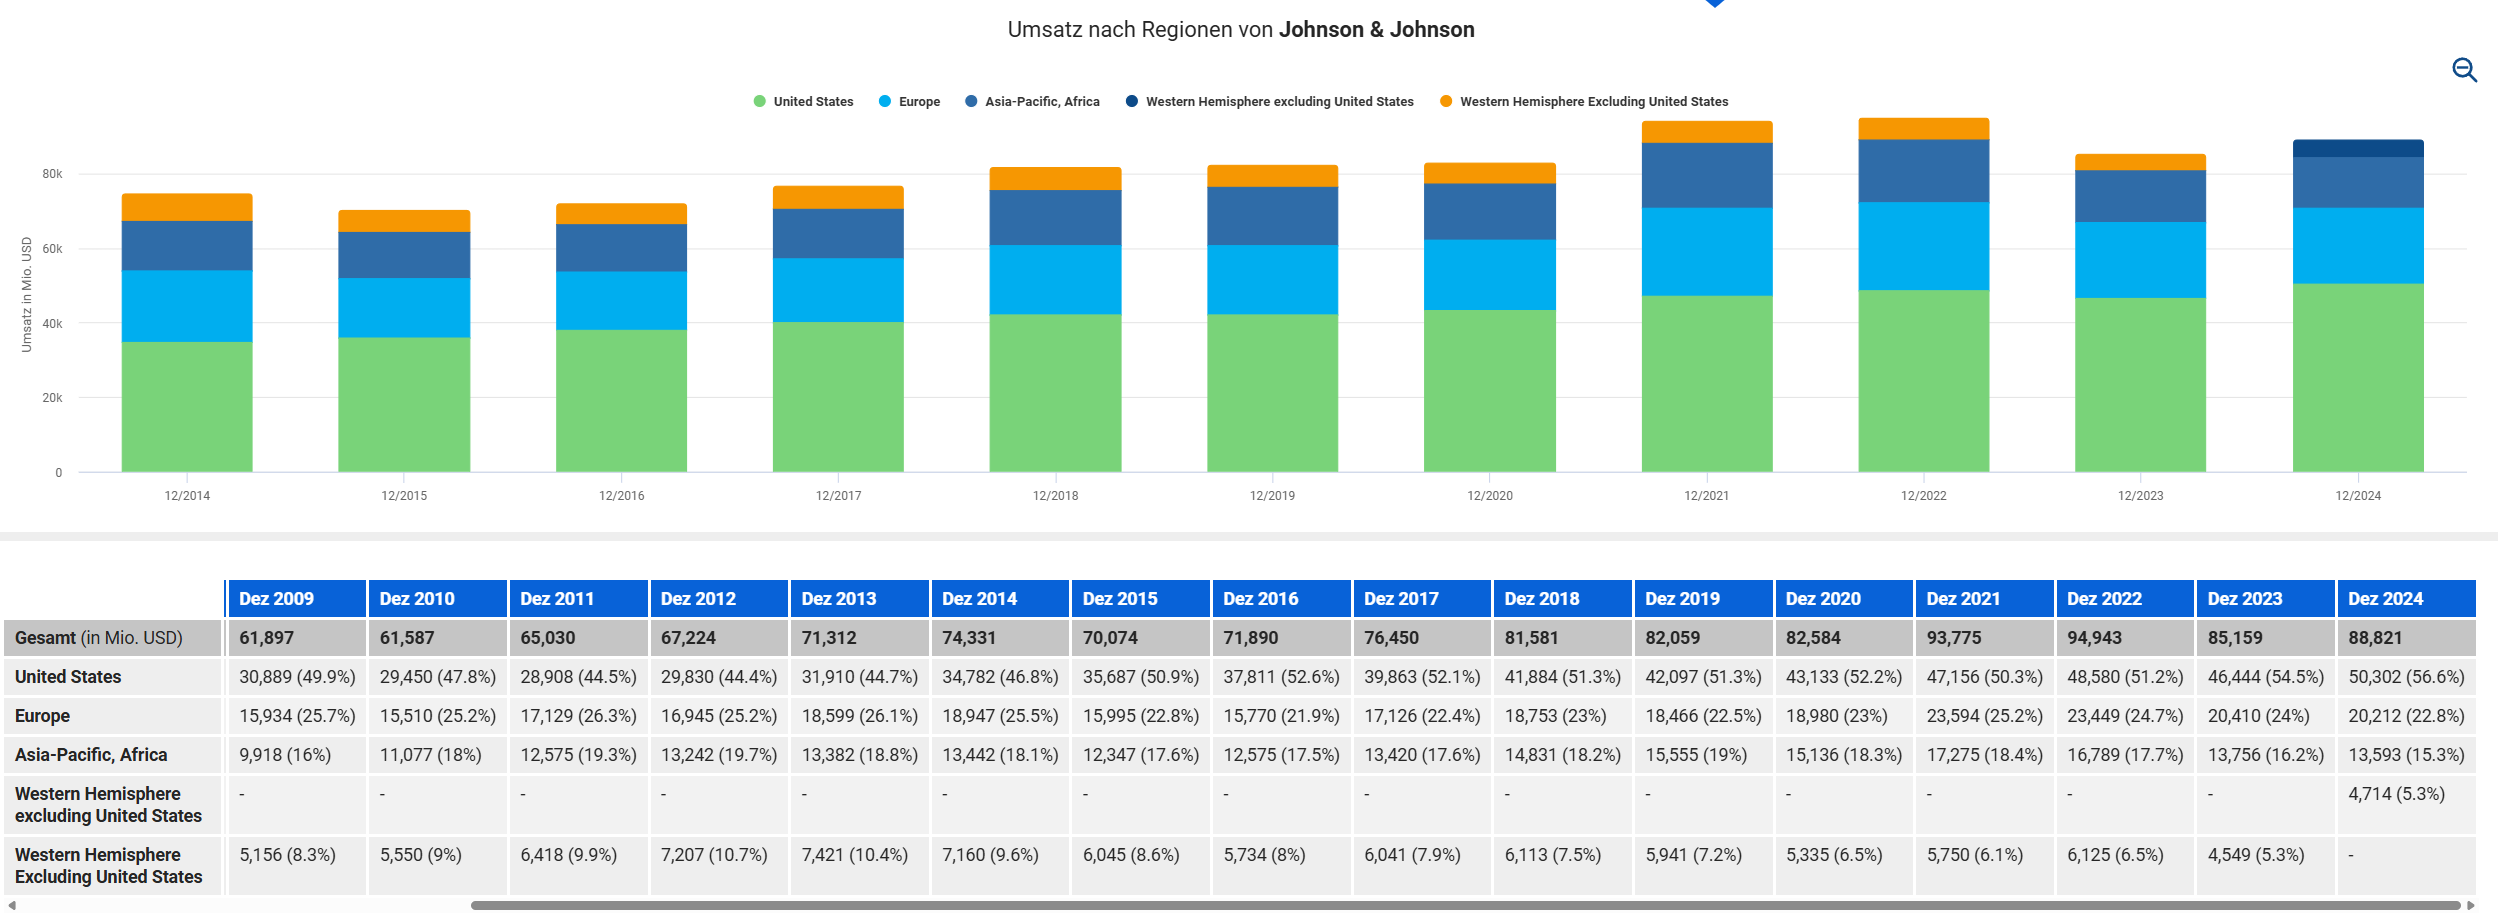Click the 12/2018 x-axis label
The height and width of the screenshot is (919, 2498).
(1055, 496)
